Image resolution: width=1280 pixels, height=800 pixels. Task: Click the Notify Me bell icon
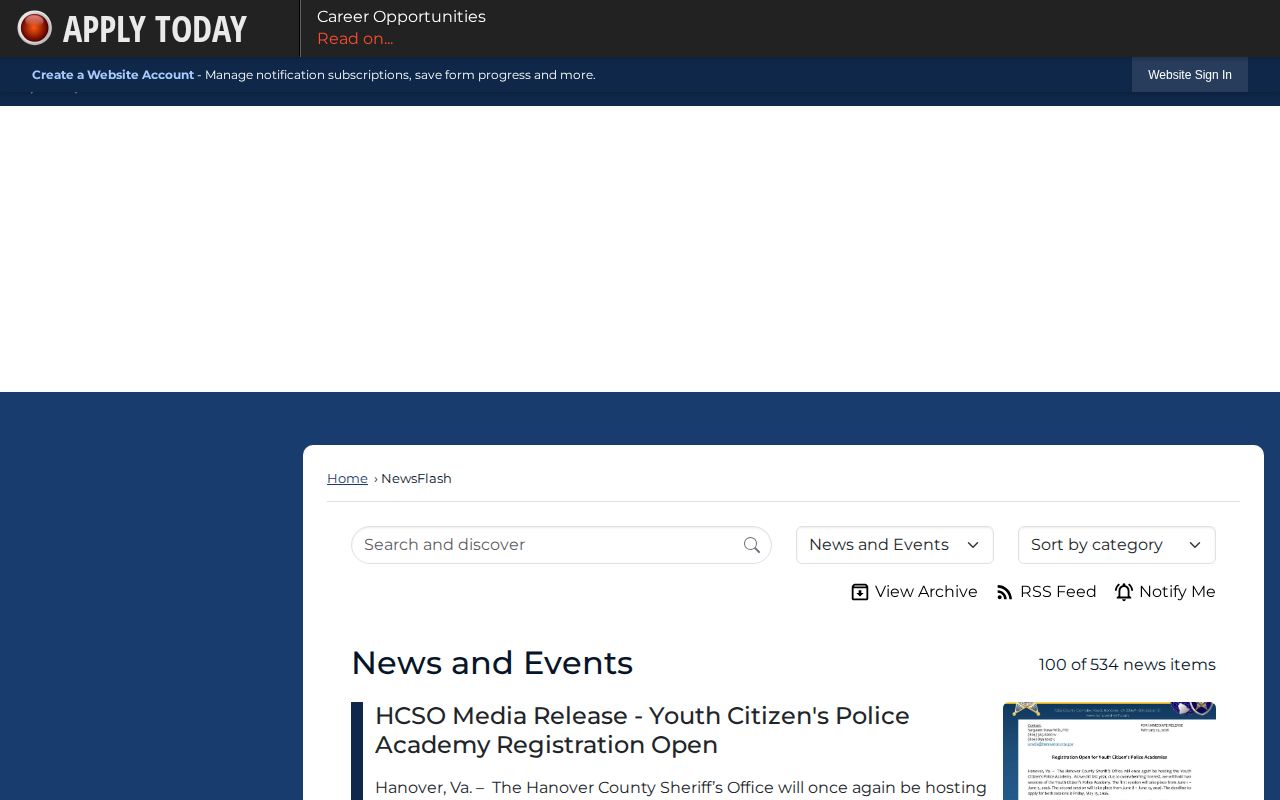point(1124,592)
